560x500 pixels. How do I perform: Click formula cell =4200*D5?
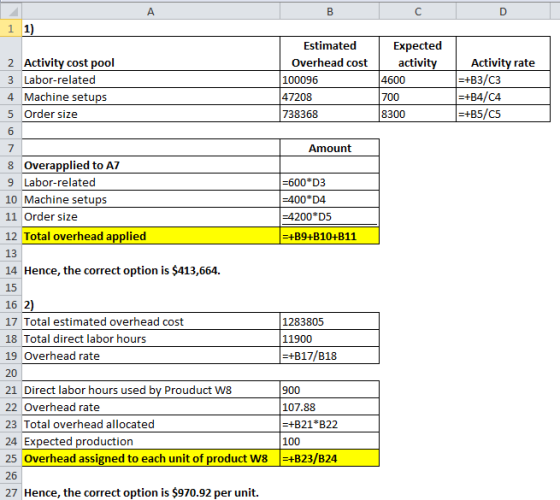point(330,216)
